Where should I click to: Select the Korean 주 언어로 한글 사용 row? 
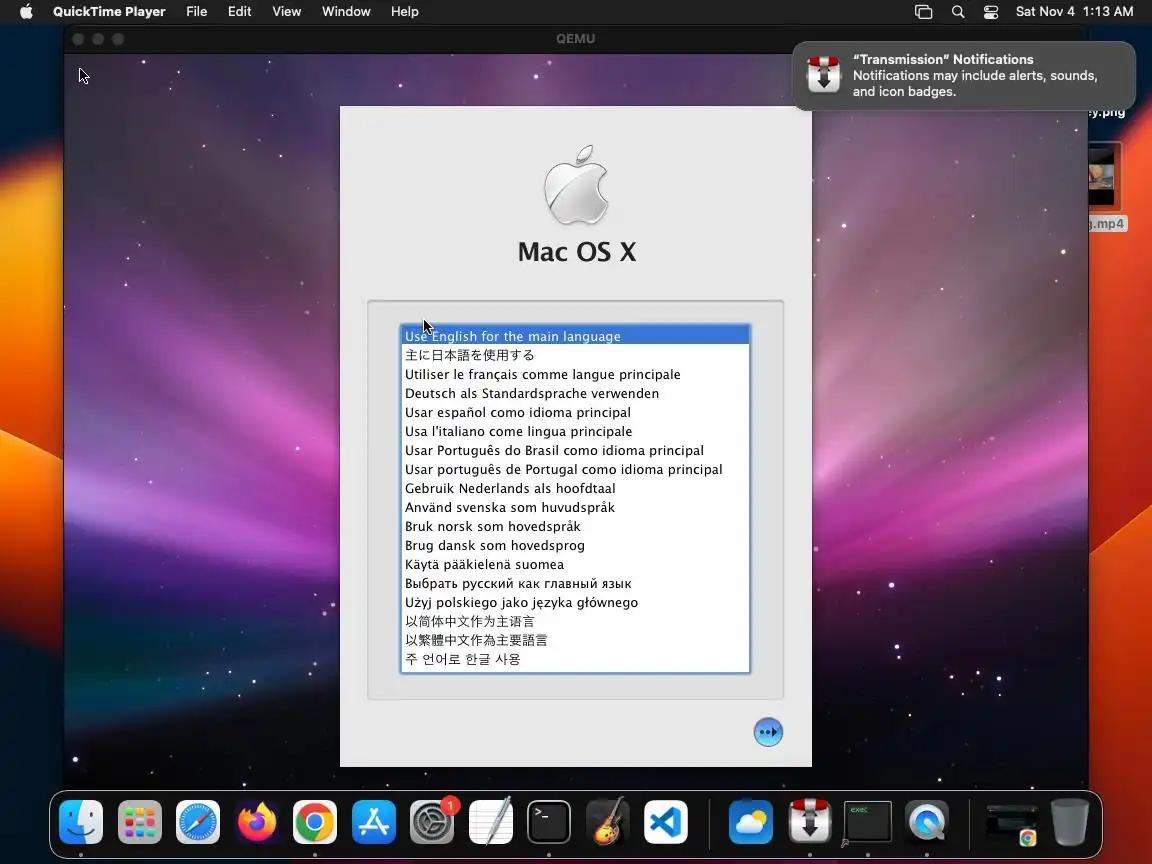click(x=575, y=660)
